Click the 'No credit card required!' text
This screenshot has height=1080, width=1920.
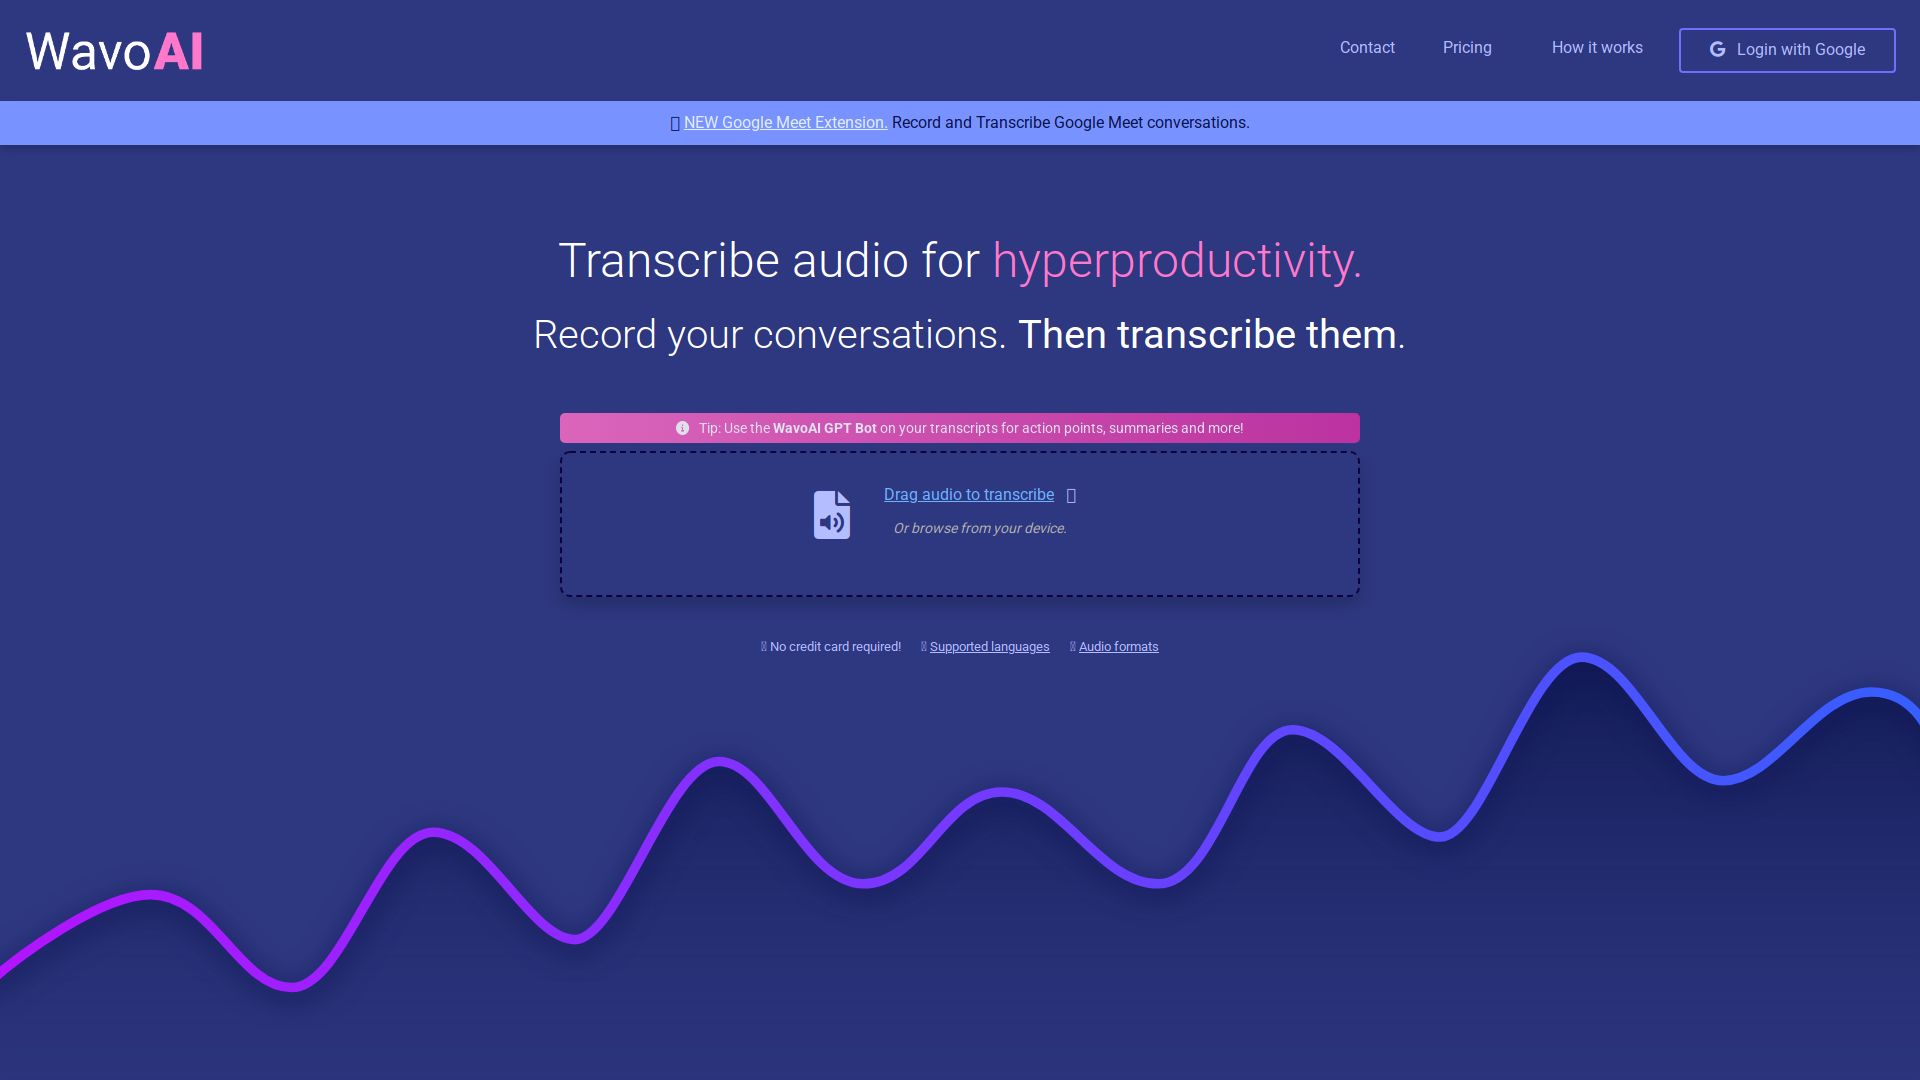(835, 647)
